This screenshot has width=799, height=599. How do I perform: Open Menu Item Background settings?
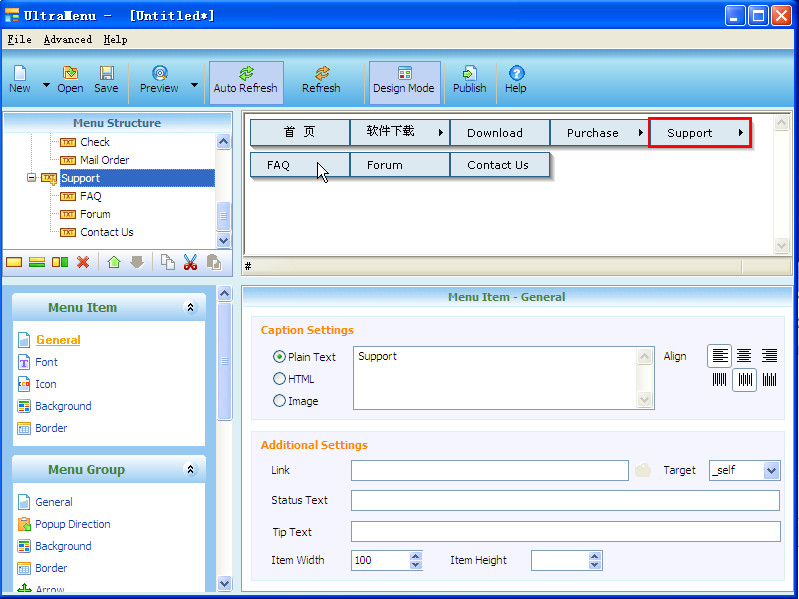tap(63, 406)
